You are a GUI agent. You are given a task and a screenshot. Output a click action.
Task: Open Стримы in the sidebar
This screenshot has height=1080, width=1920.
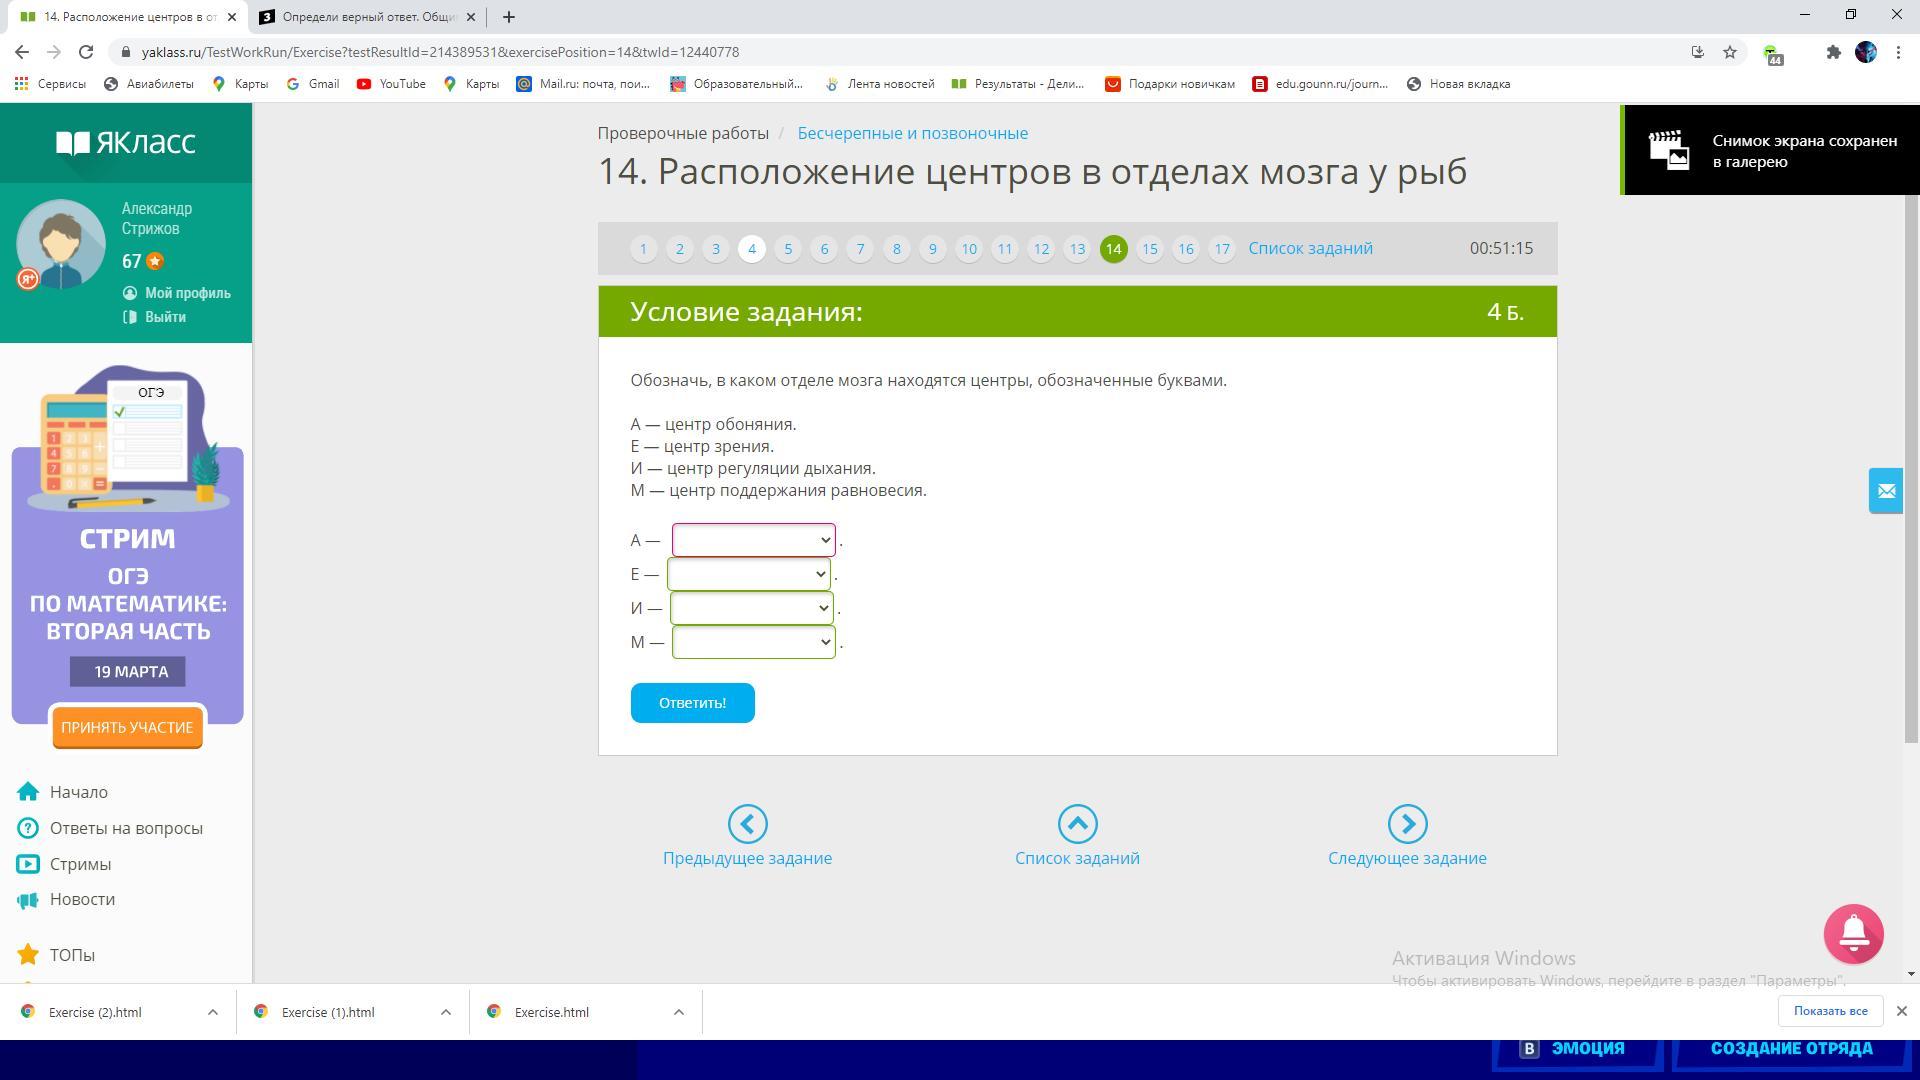click(x=80, y=864)
